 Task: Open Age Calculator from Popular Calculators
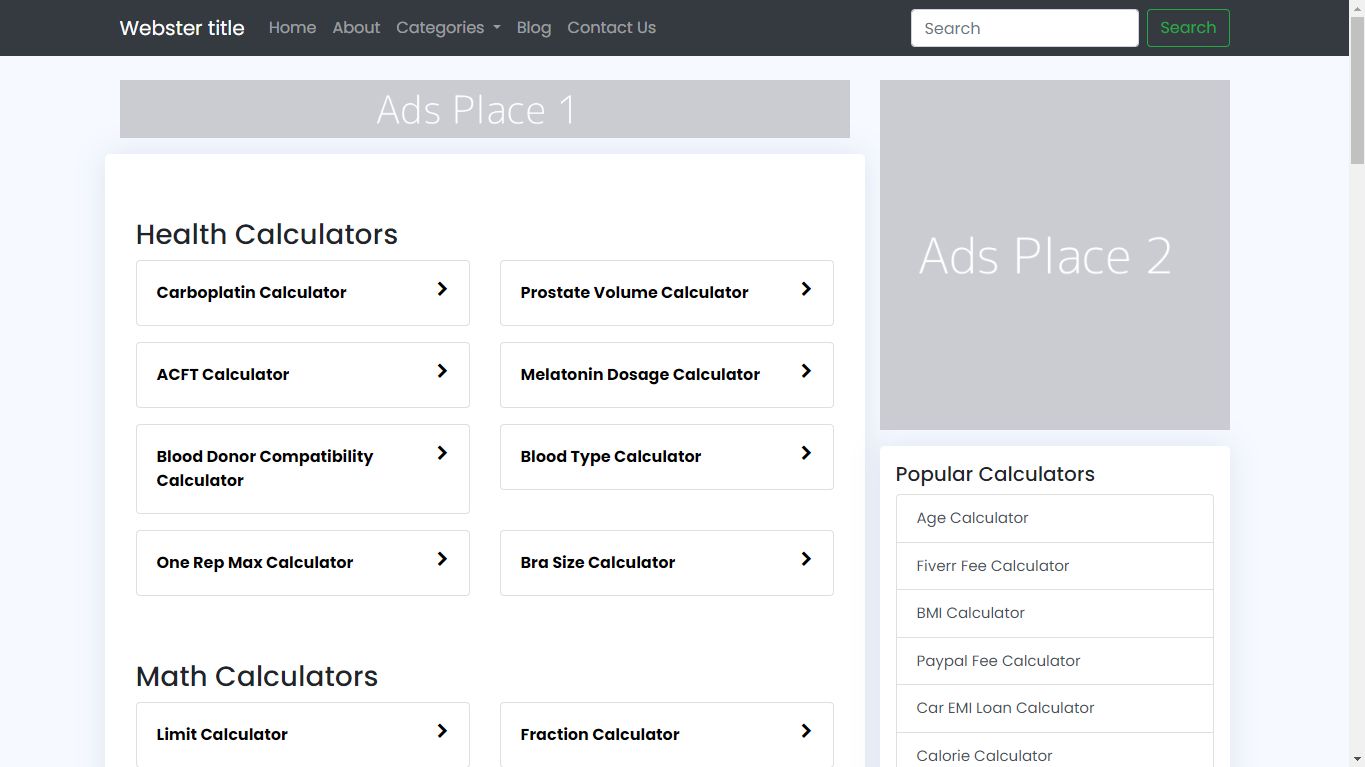tap(972, 518)
